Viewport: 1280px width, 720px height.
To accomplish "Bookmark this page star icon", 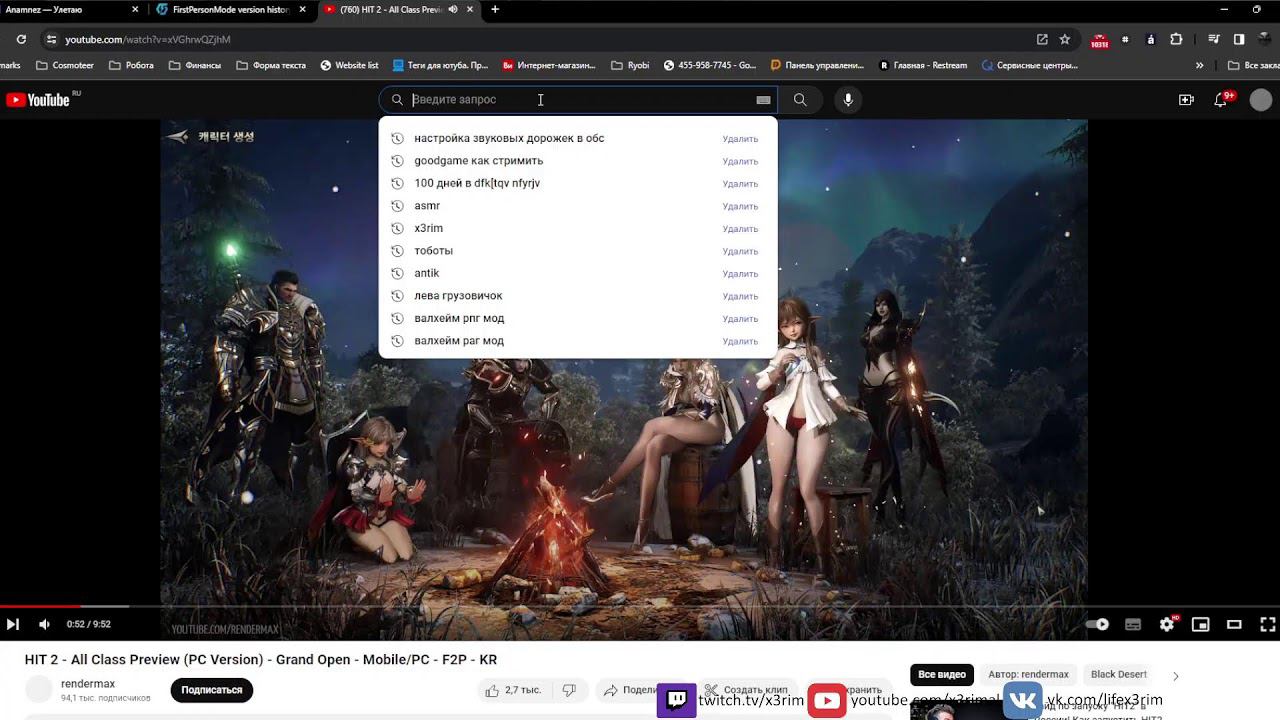I will [x=1065, y=39].
